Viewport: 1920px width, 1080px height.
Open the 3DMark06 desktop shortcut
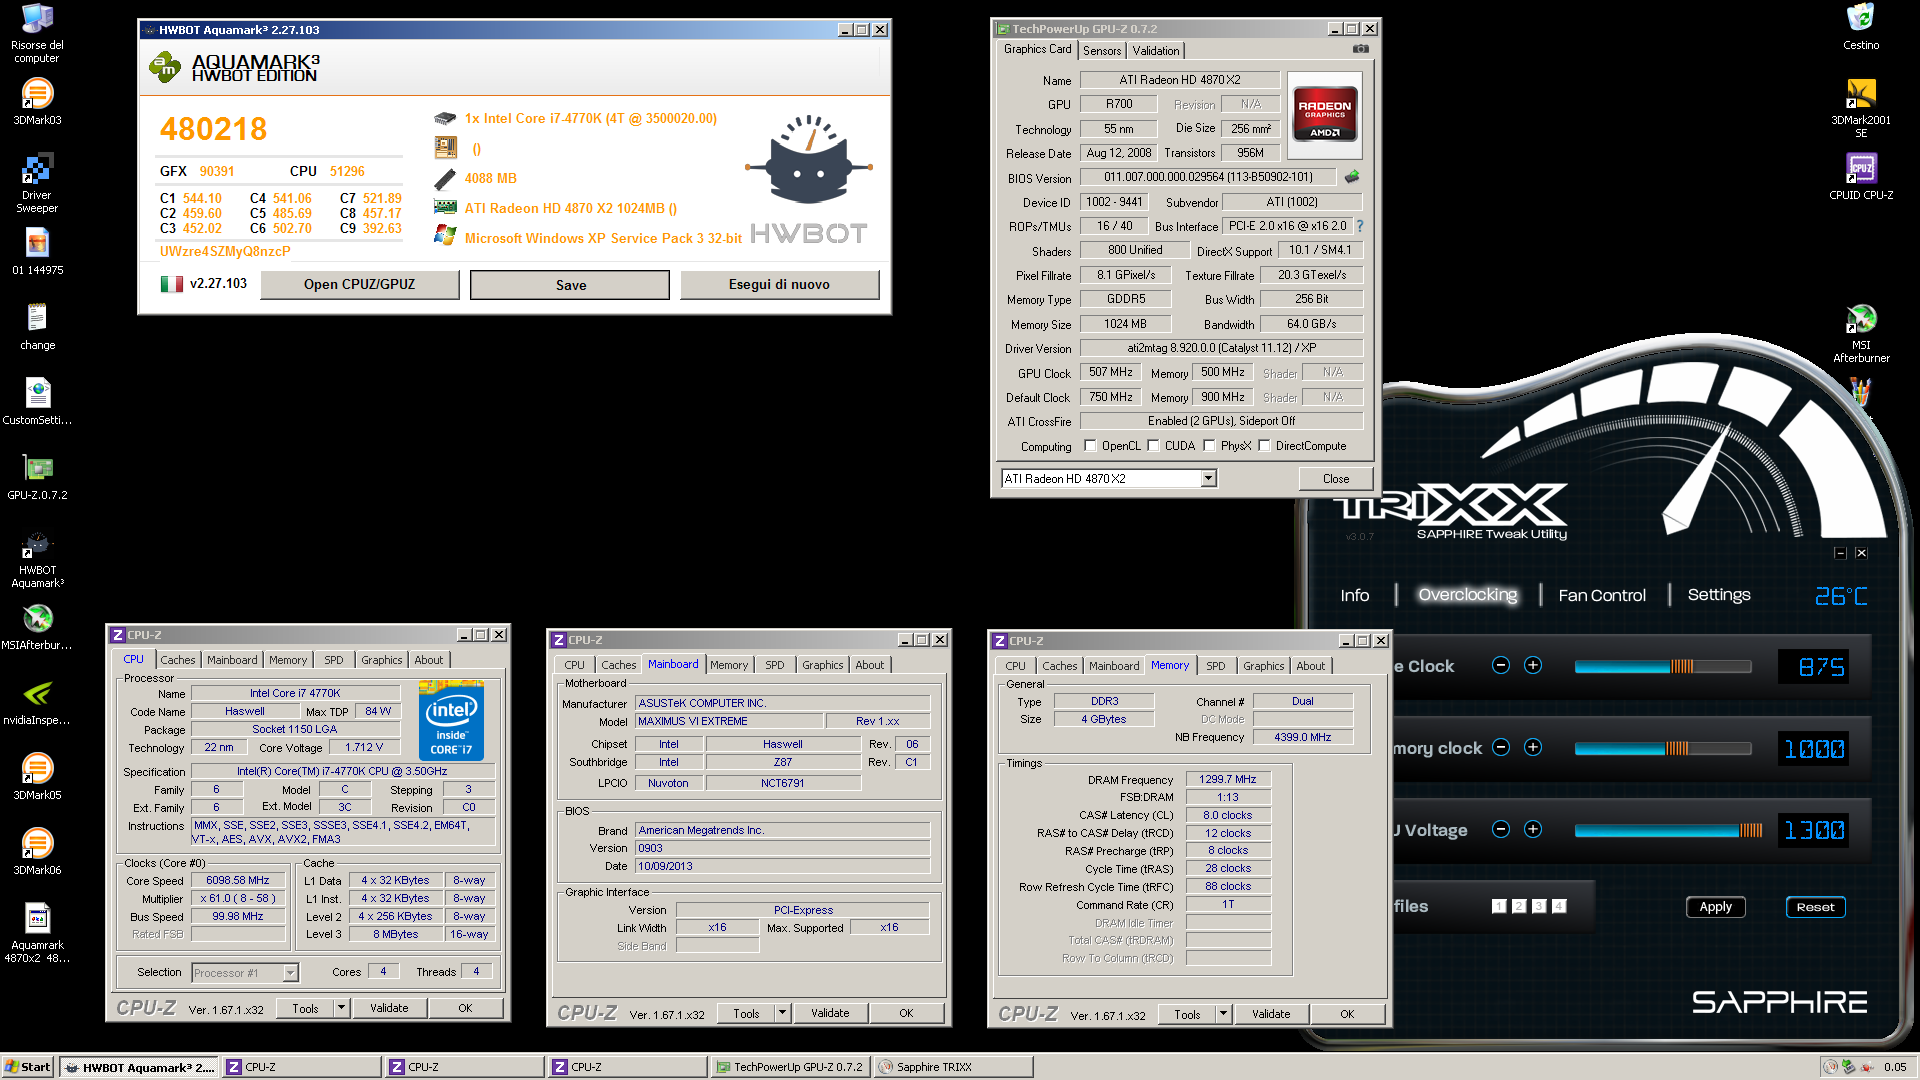37,852
